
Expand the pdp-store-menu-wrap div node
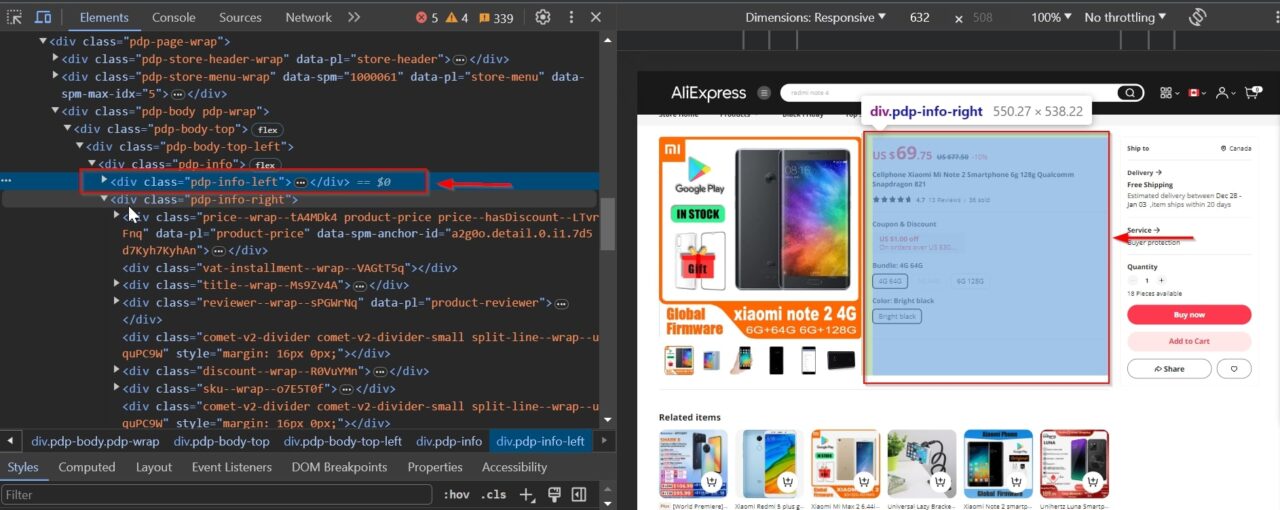click(x=56, y=77)
